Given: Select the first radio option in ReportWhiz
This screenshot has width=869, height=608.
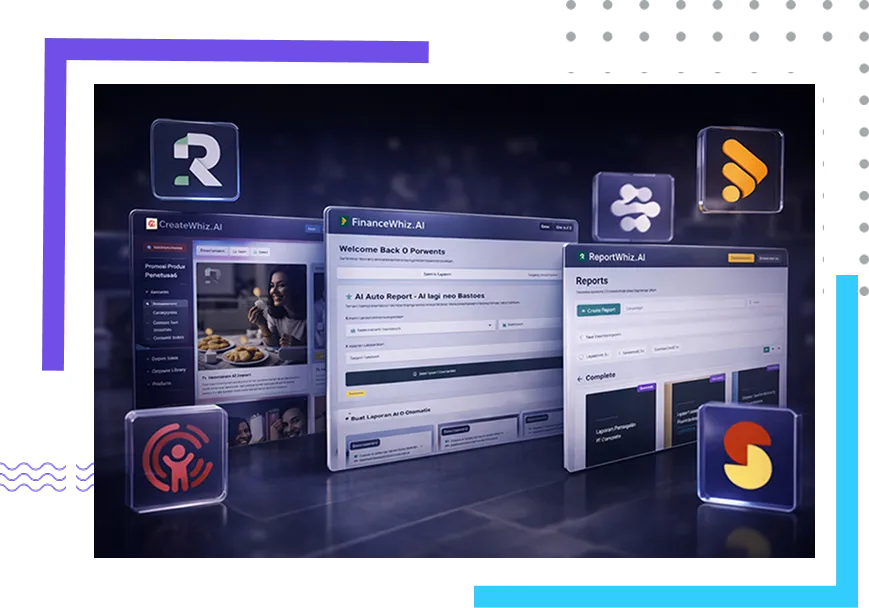Looking at the screenshot, I should click(x=582, y=336).
